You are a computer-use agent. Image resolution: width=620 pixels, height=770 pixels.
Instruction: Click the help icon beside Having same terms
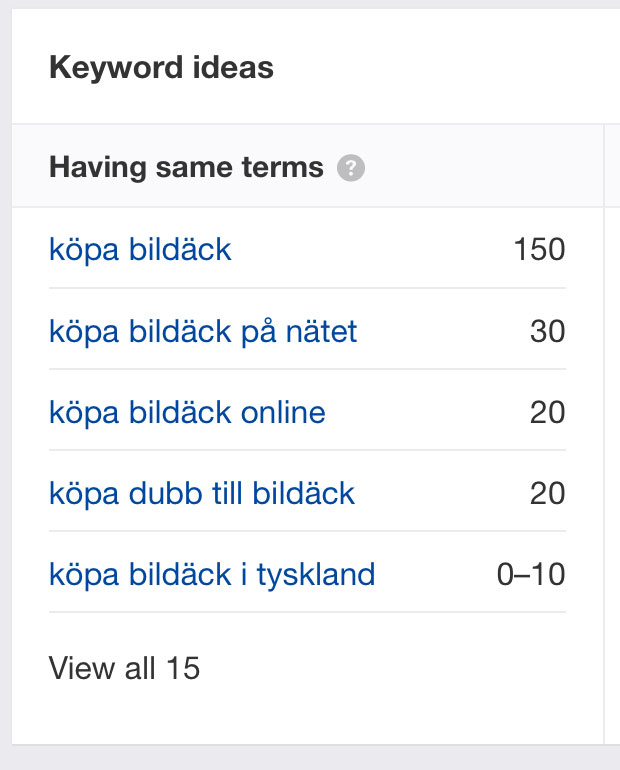click(351, 168)
